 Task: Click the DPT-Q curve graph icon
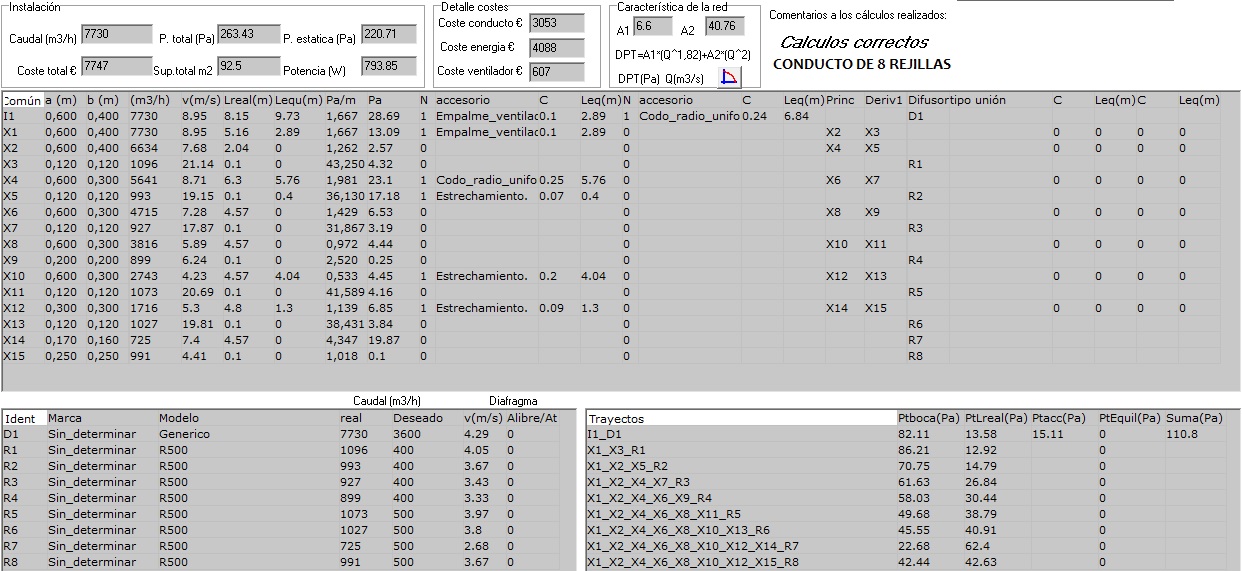pyautogui.click(x=730, y=79)
